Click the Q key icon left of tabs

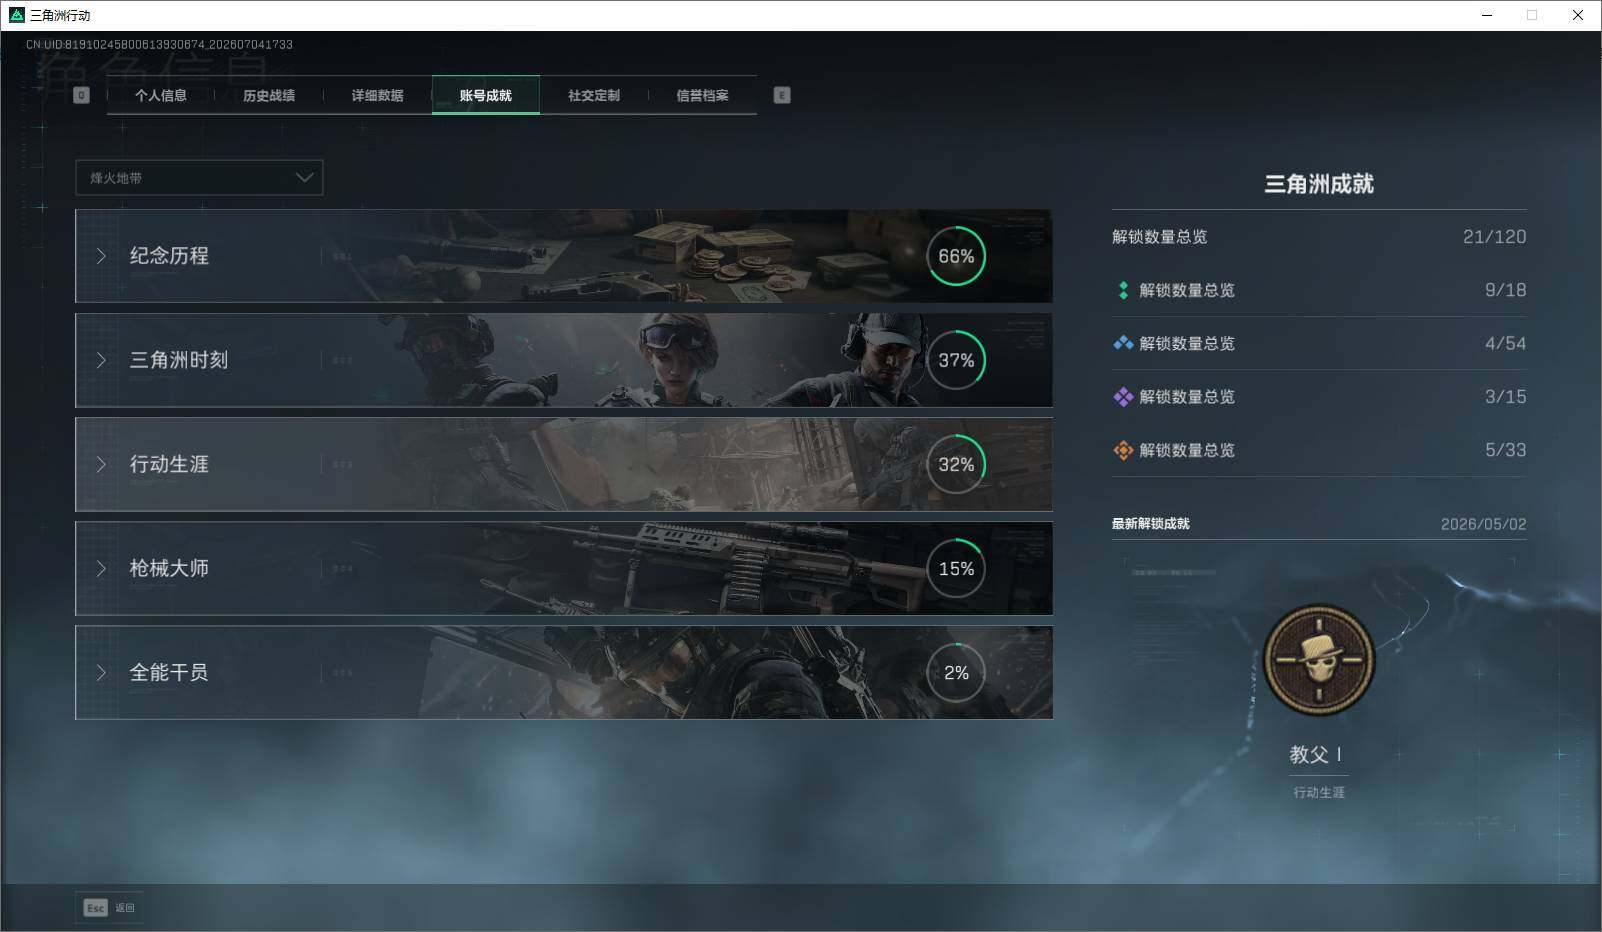82,95
